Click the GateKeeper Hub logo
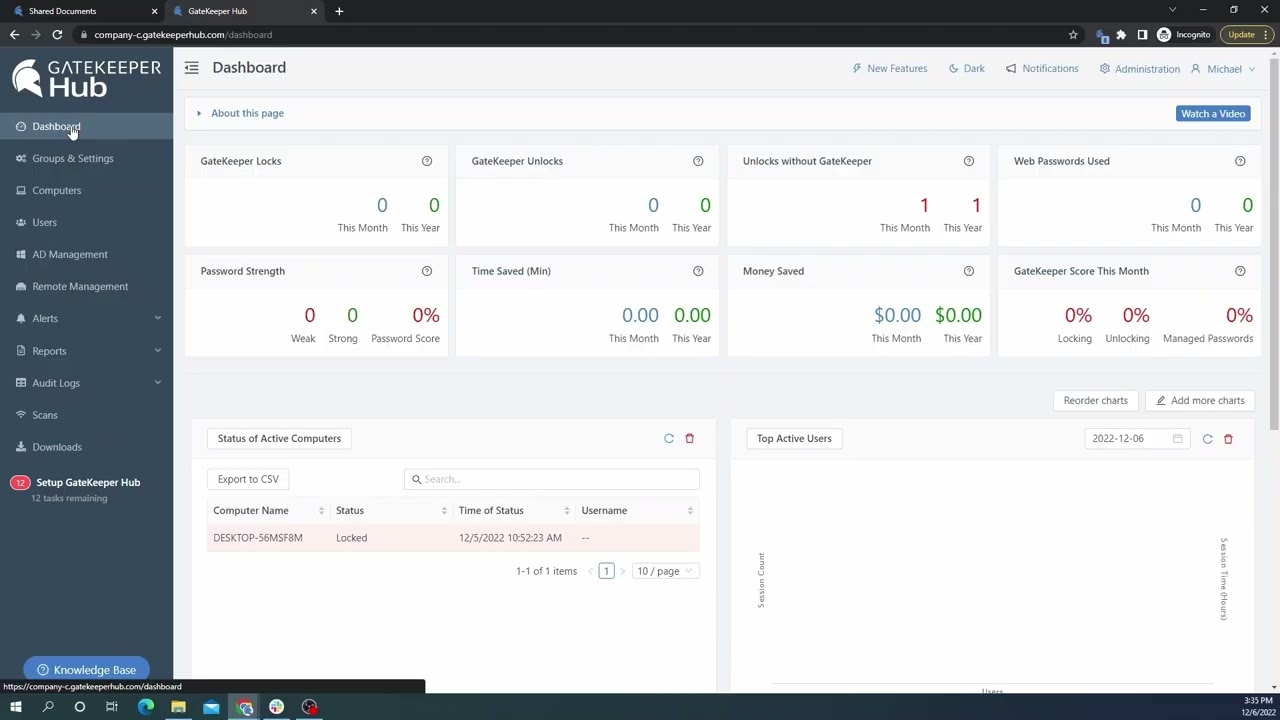This screenshot has height=720, width=1280. point(86,78)
